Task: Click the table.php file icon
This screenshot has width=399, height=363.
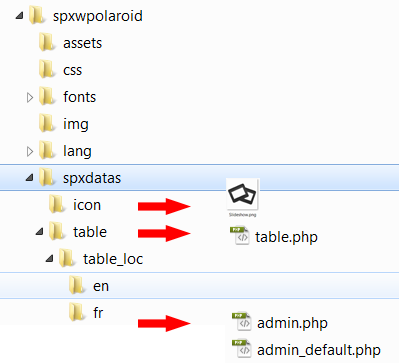Action: [240, 235]
